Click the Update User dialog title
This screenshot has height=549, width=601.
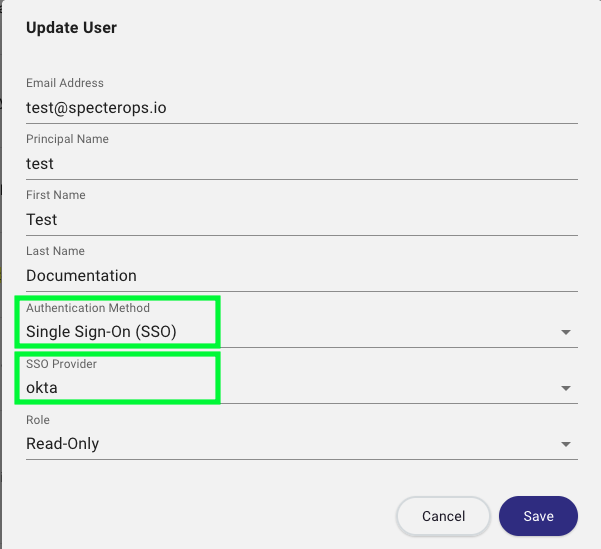pyautogui.click(x=71, y=28)
